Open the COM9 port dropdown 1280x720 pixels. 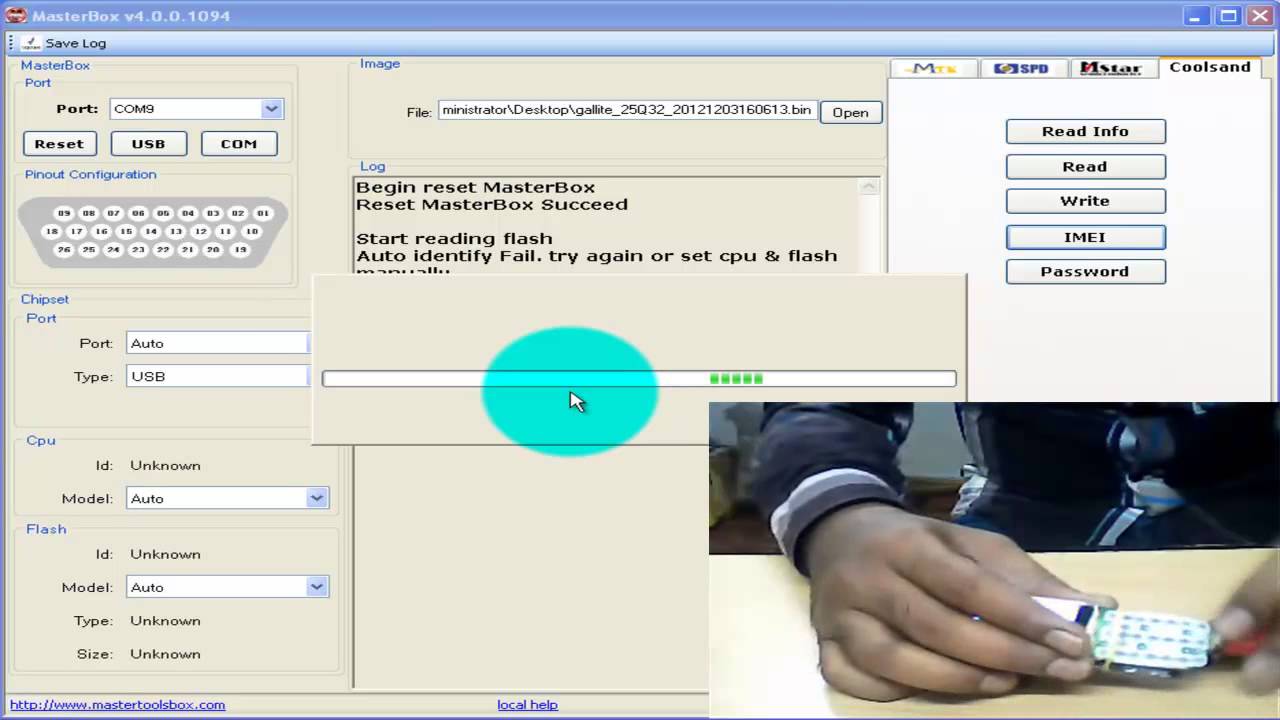click(x=271, y=109)
